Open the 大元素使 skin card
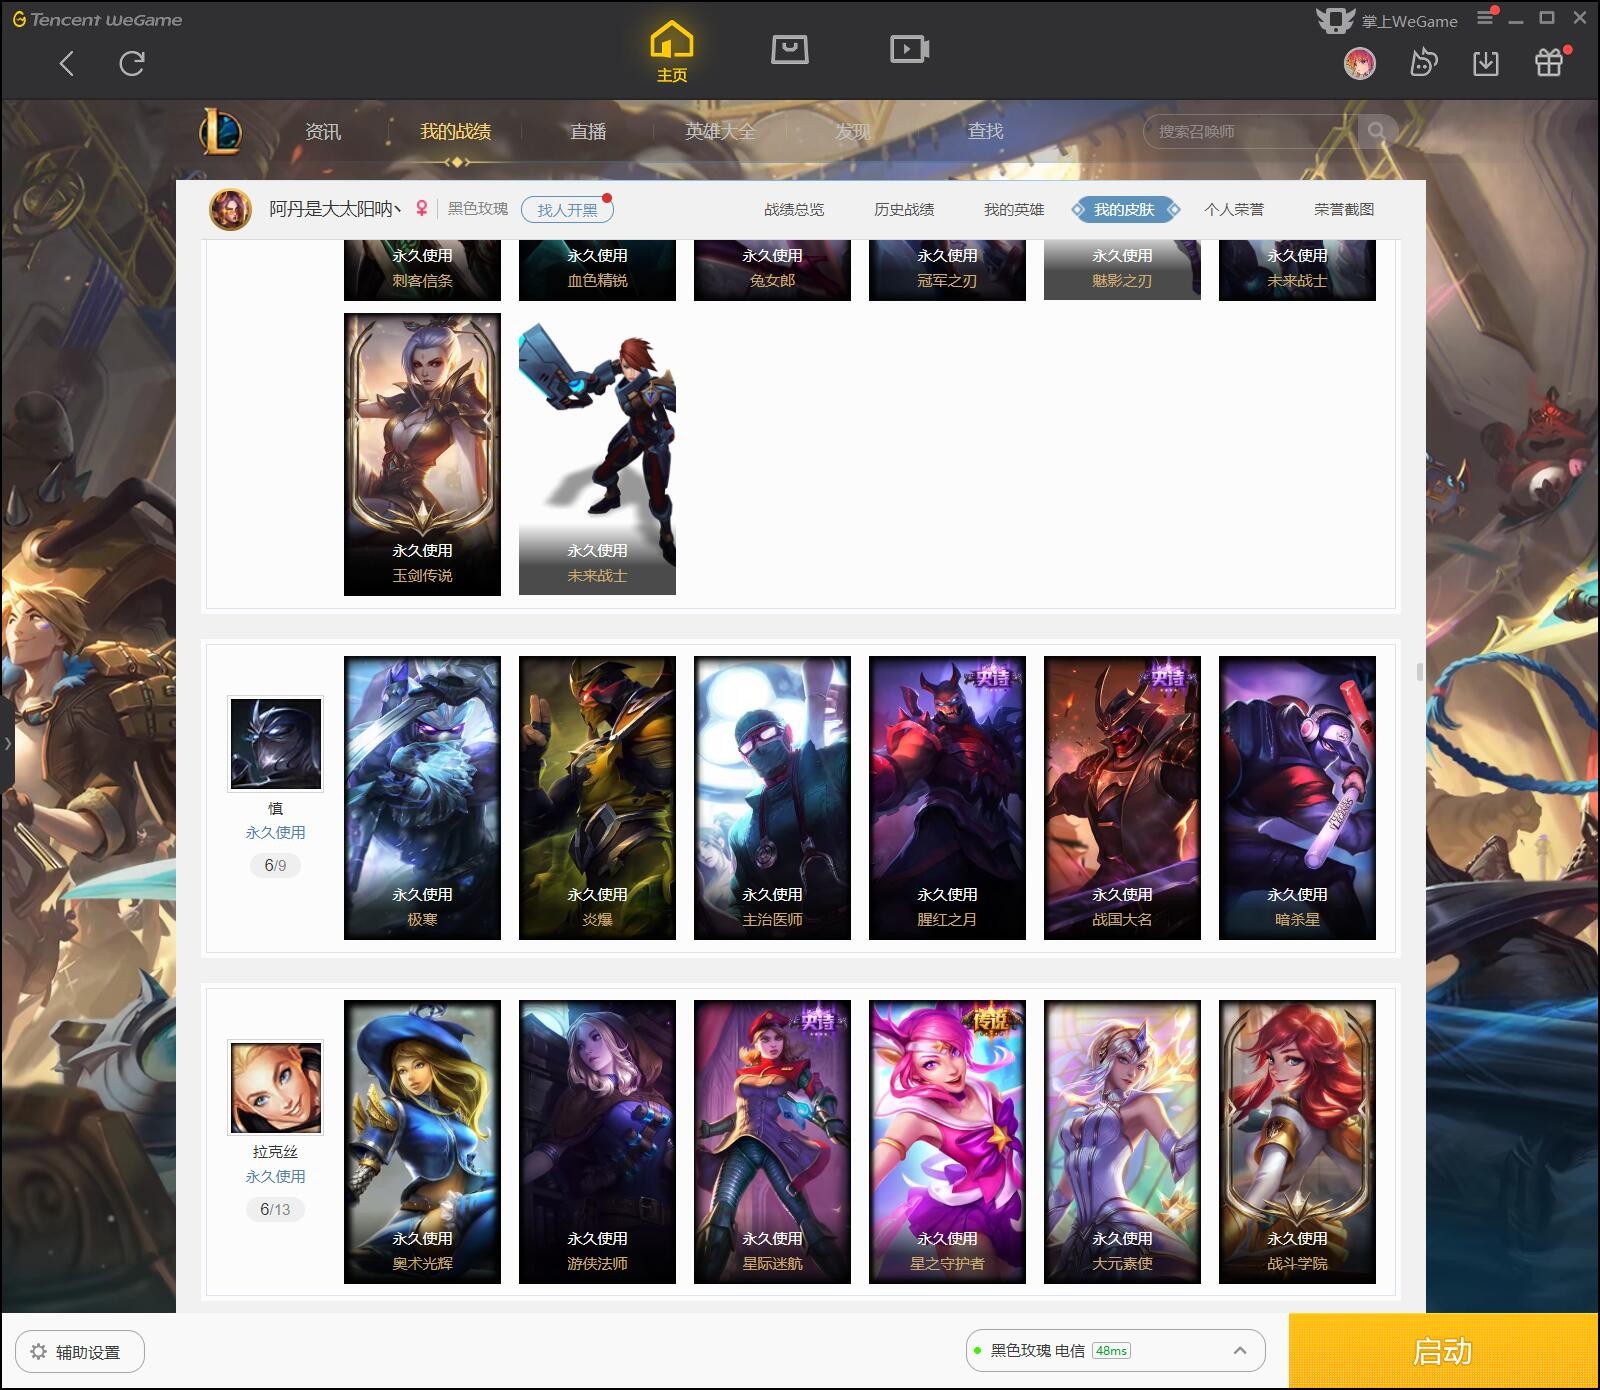Screen dimensions: 1600x1390 click(1122, 1142)
